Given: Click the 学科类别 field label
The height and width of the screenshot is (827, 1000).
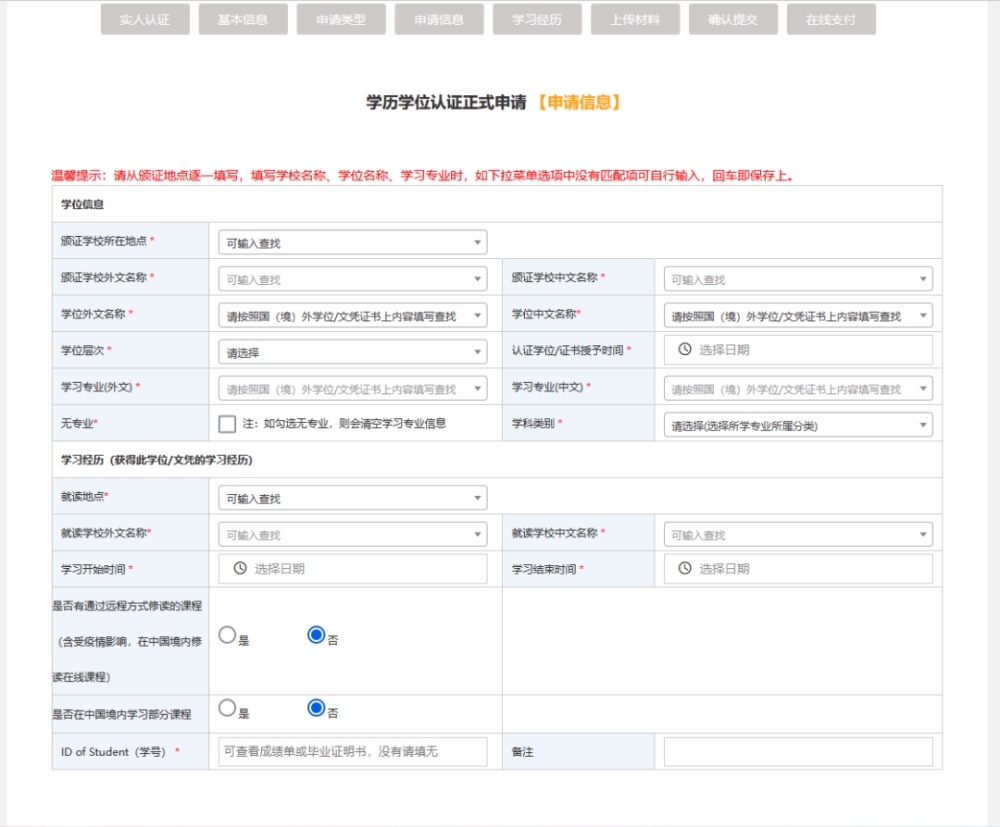Looking at the screenshot, I should [533, 423].
